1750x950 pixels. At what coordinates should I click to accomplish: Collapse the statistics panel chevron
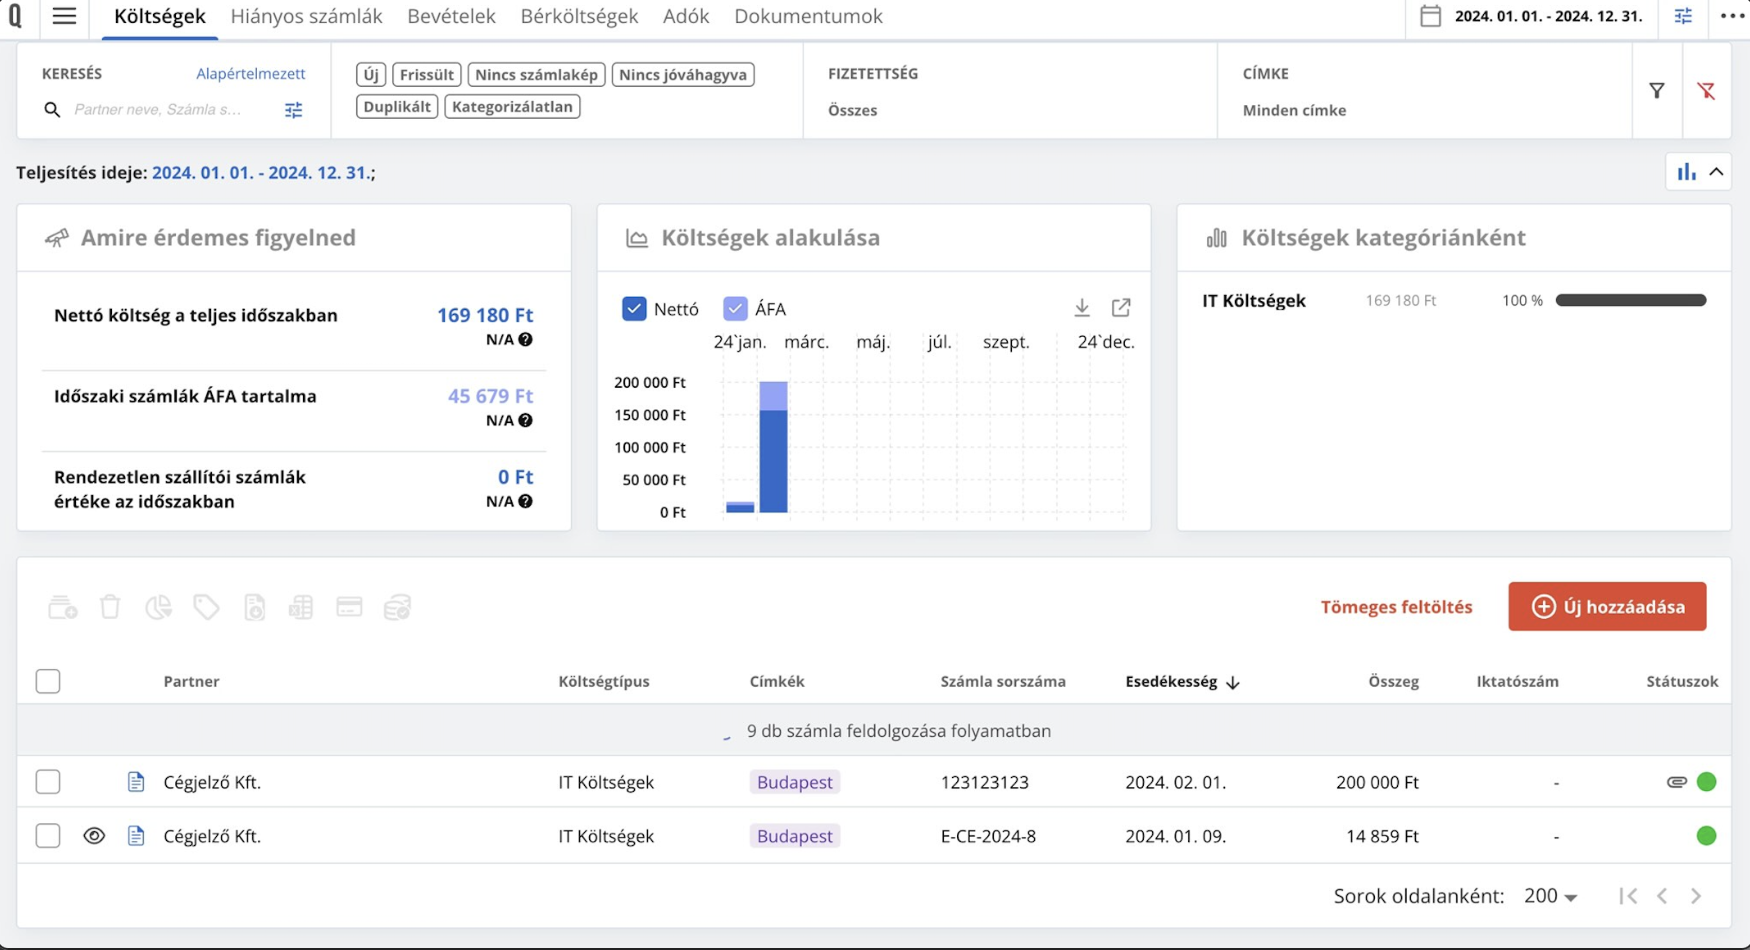point(1716,172)
